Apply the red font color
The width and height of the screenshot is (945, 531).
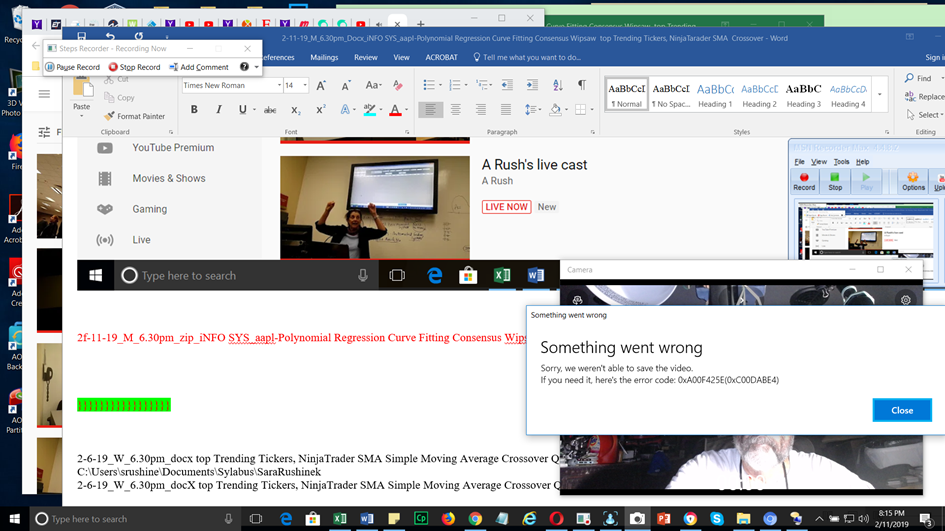(x=395, y=110)
